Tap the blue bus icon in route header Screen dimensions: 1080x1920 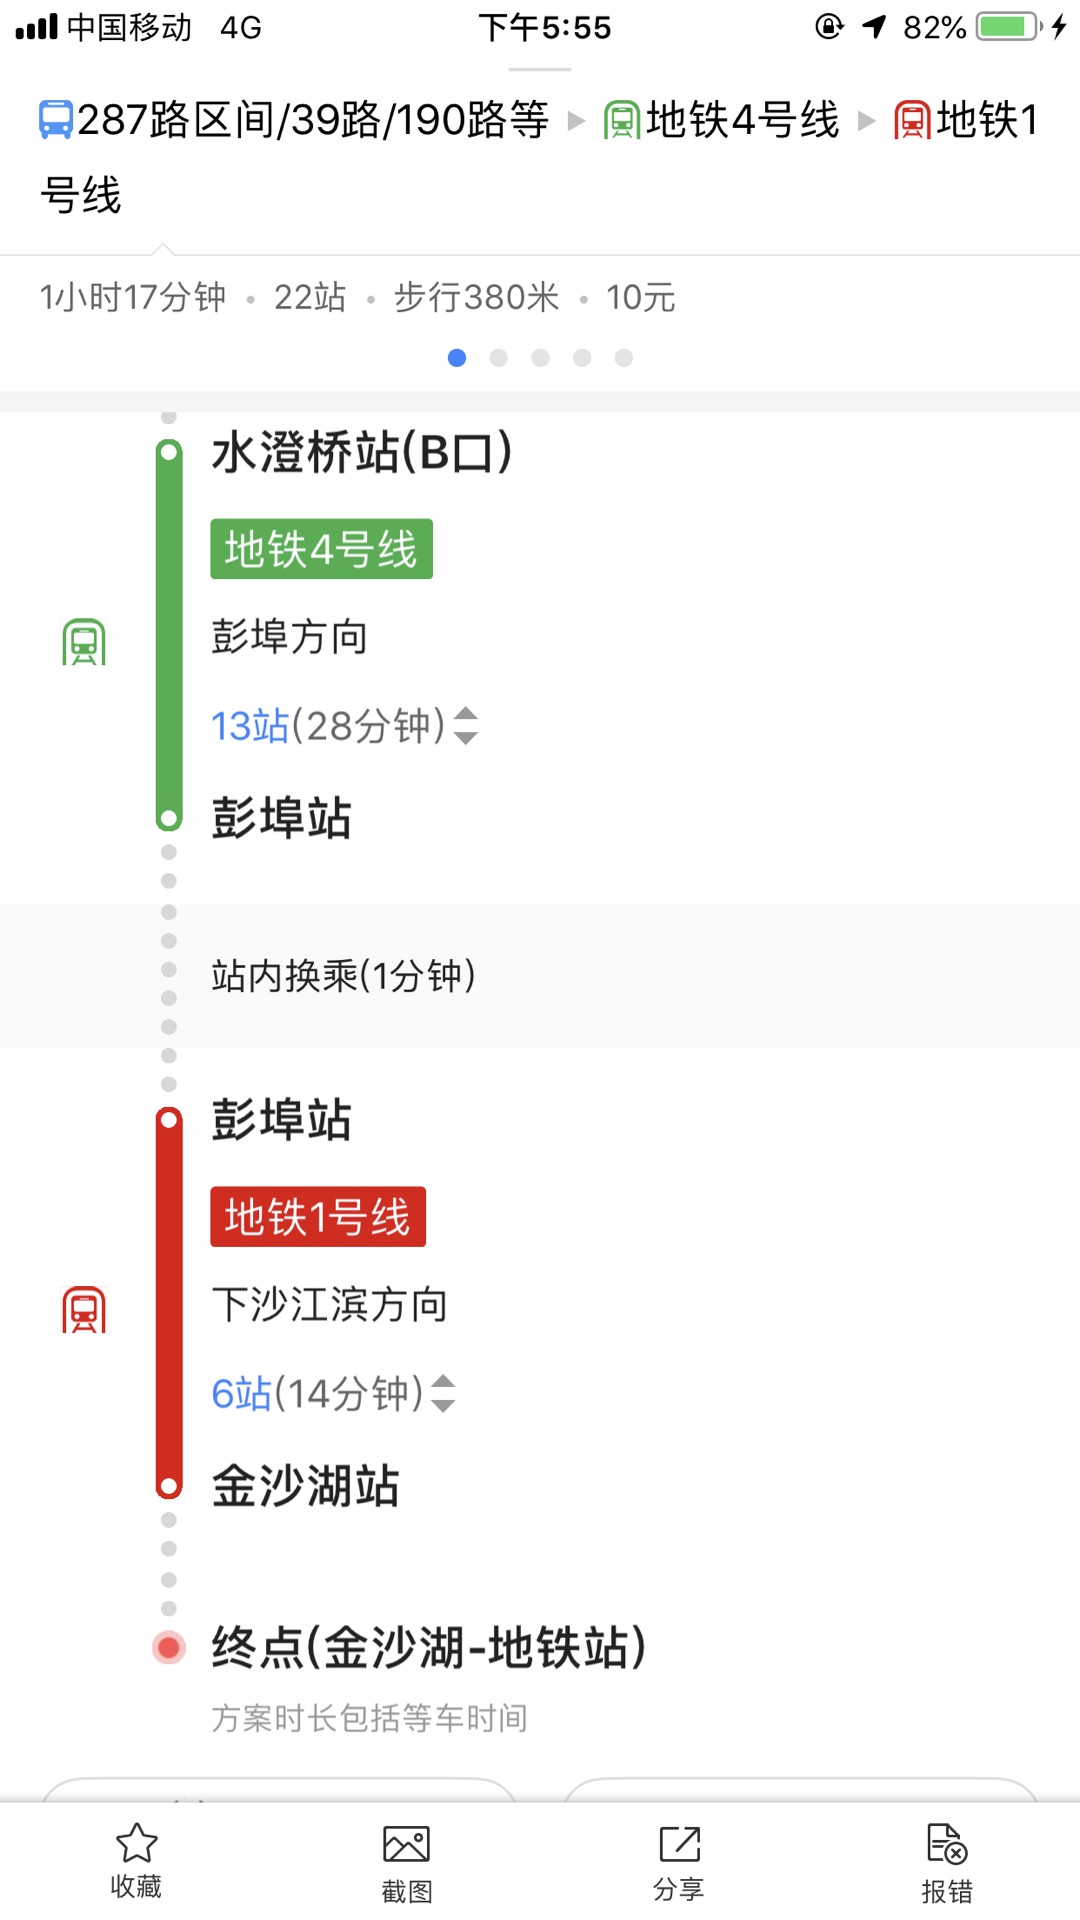[x=56, y=120]
